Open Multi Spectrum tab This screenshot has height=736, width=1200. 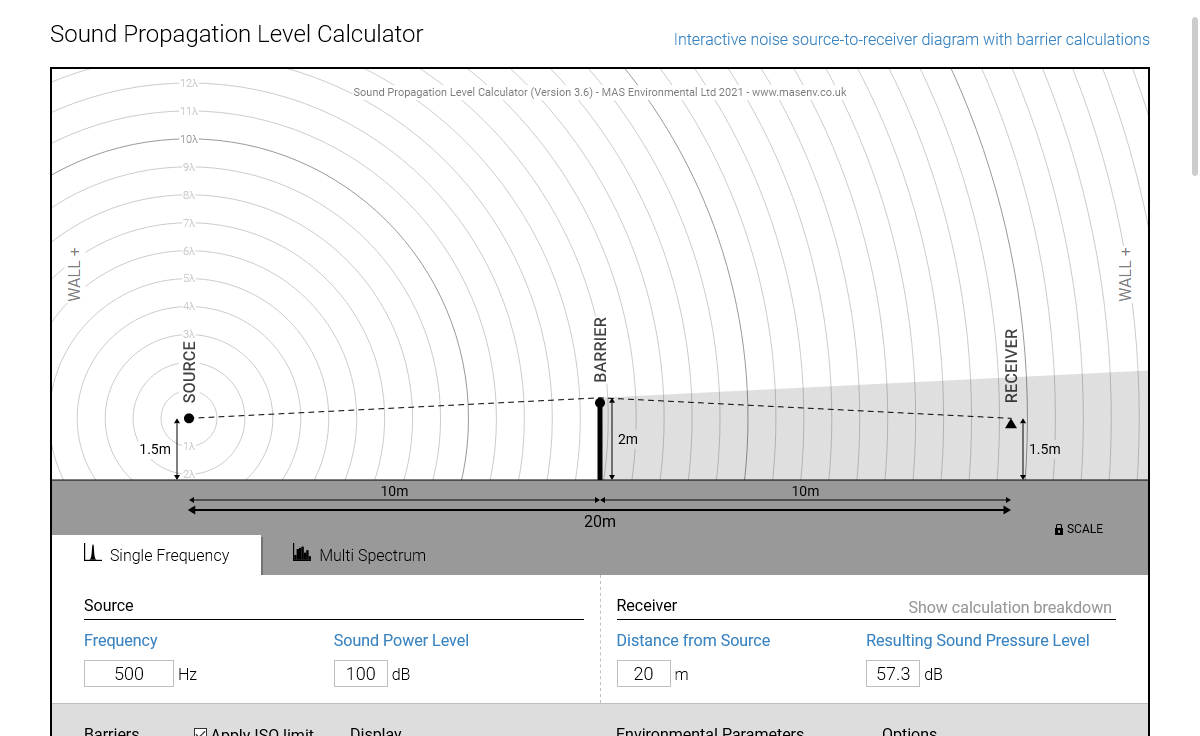[x=359, y=555]
